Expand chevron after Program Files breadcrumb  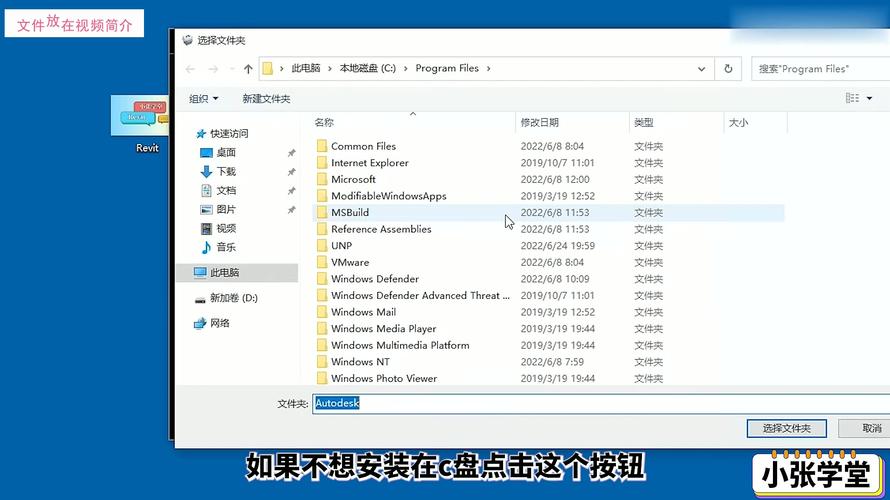pos(488,69)
